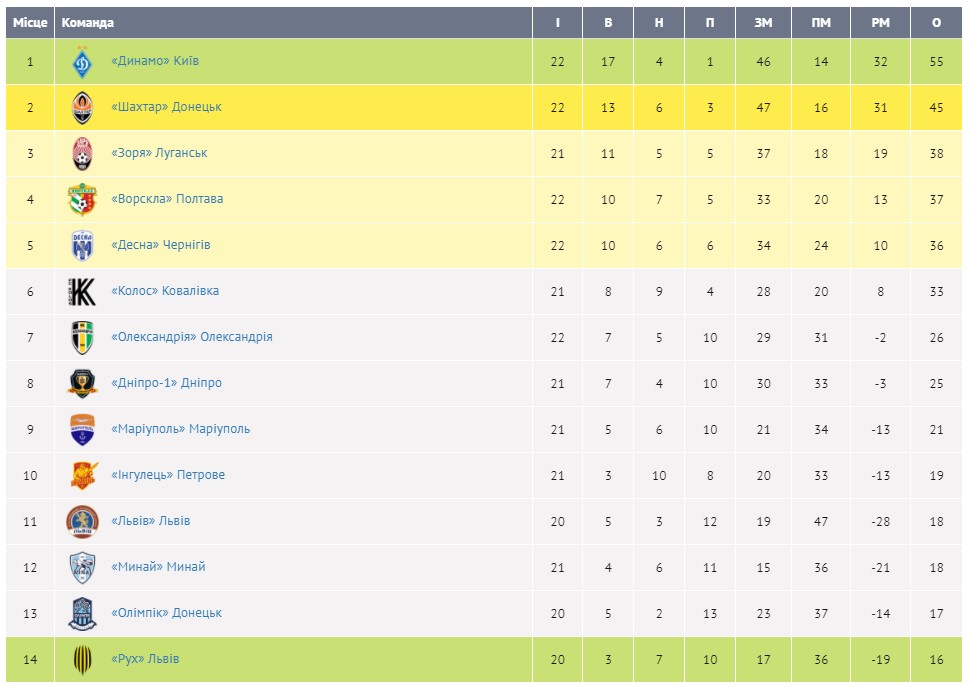Click the Inhulets Petrove club logo
This screenshot has height=687, width=970.
(x=83, y=476)
